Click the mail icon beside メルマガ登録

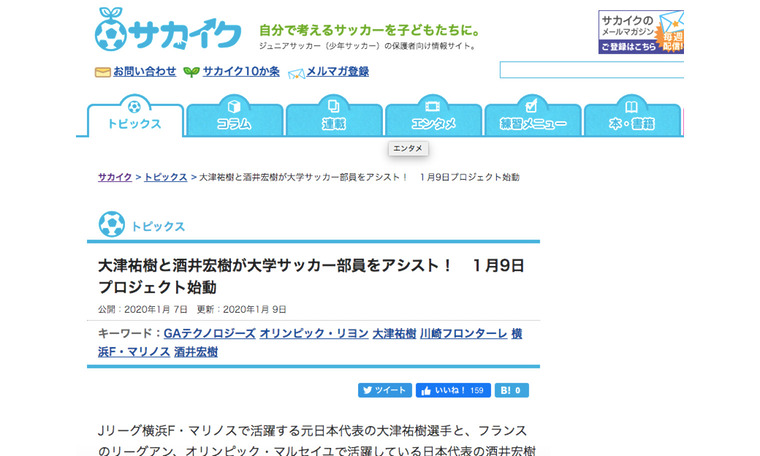296,72
